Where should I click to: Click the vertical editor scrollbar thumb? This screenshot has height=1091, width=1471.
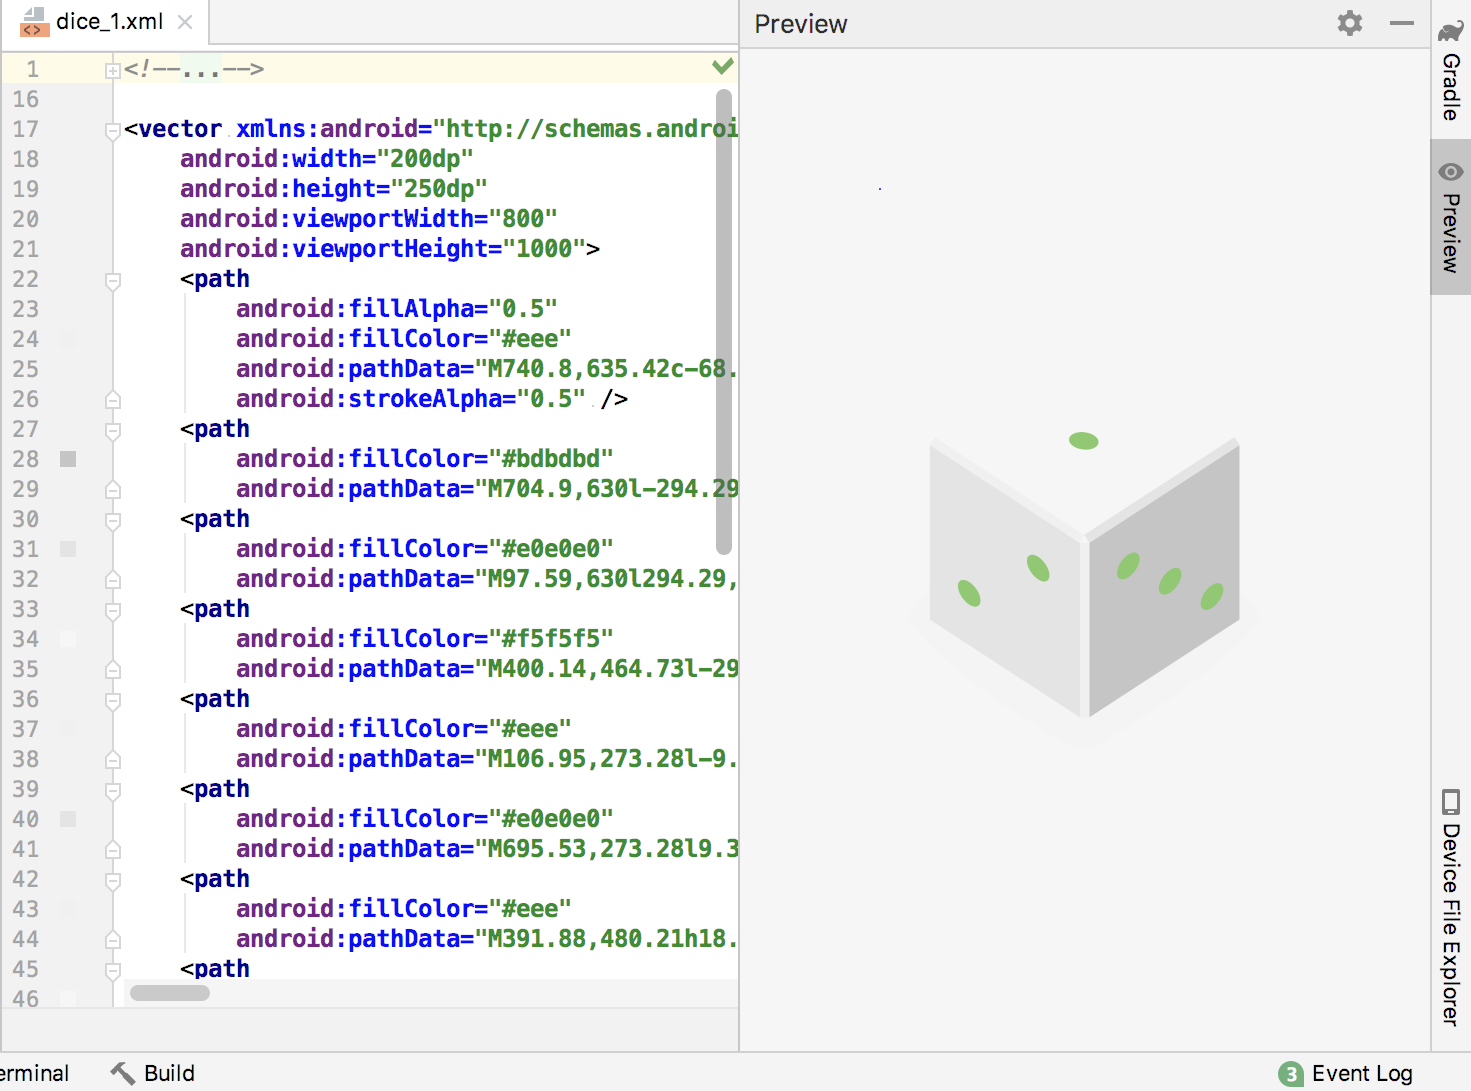(x=724, y=320)
